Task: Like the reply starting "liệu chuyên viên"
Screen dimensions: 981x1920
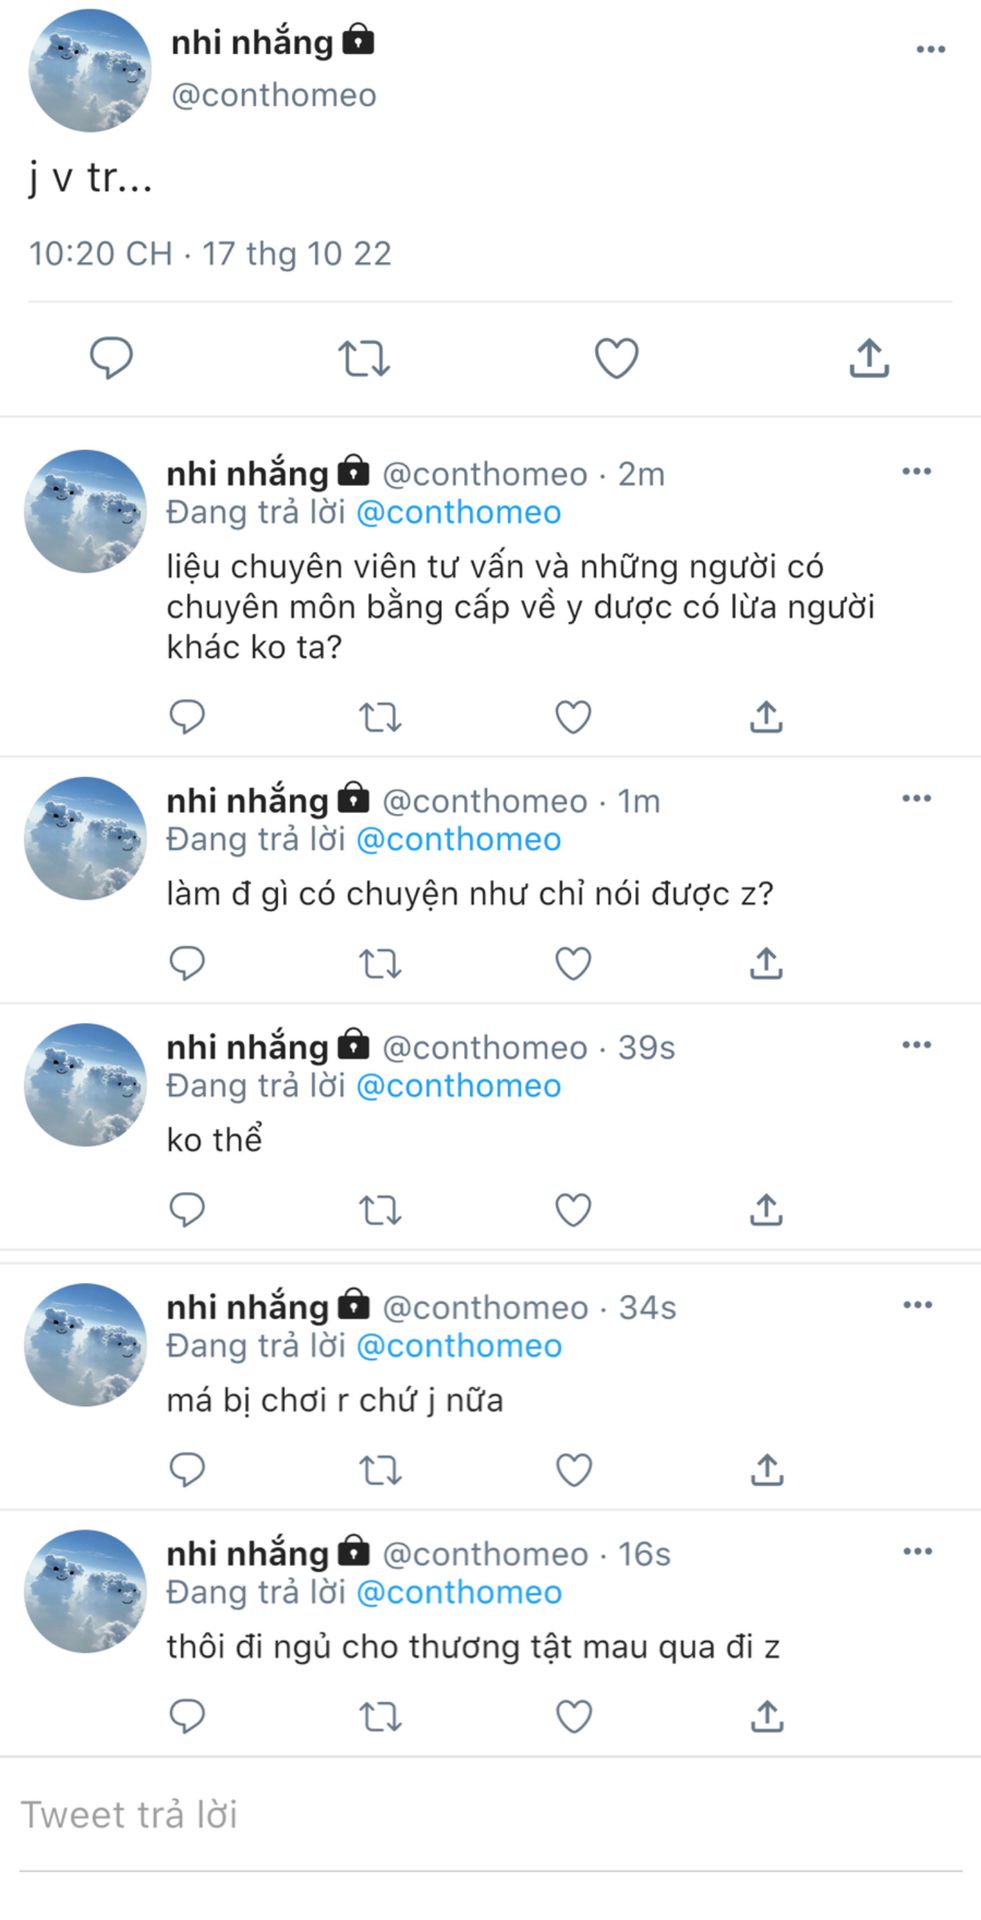Action: click(573, 717)
